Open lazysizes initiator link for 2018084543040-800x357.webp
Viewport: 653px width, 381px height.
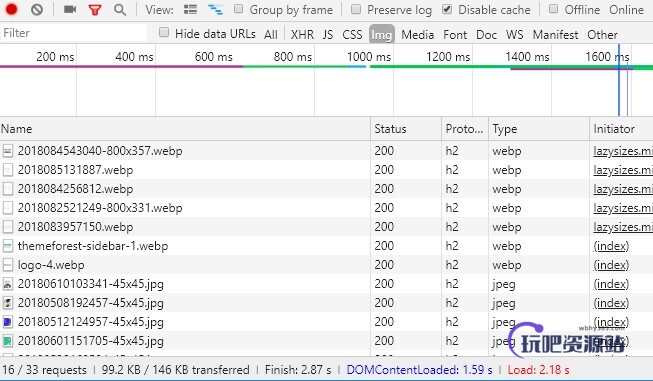coord(623,151)
